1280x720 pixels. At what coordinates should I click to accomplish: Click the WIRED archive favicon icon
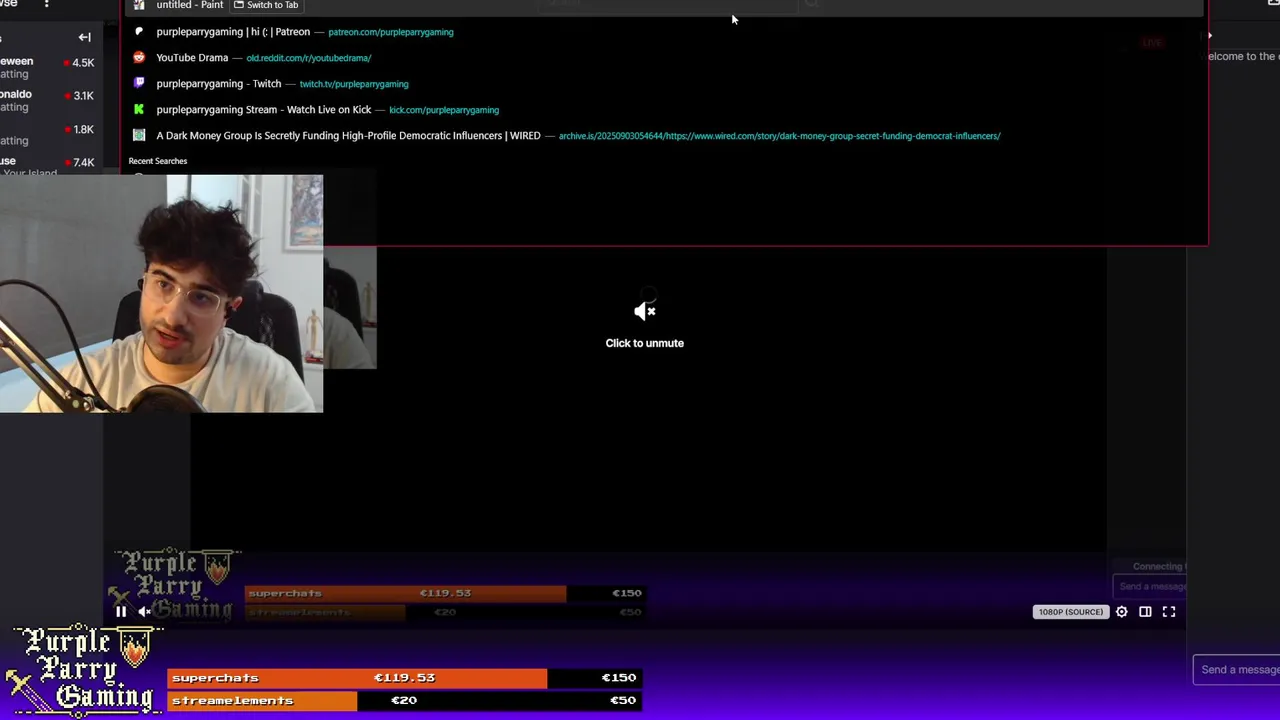[x=139, y=136]
